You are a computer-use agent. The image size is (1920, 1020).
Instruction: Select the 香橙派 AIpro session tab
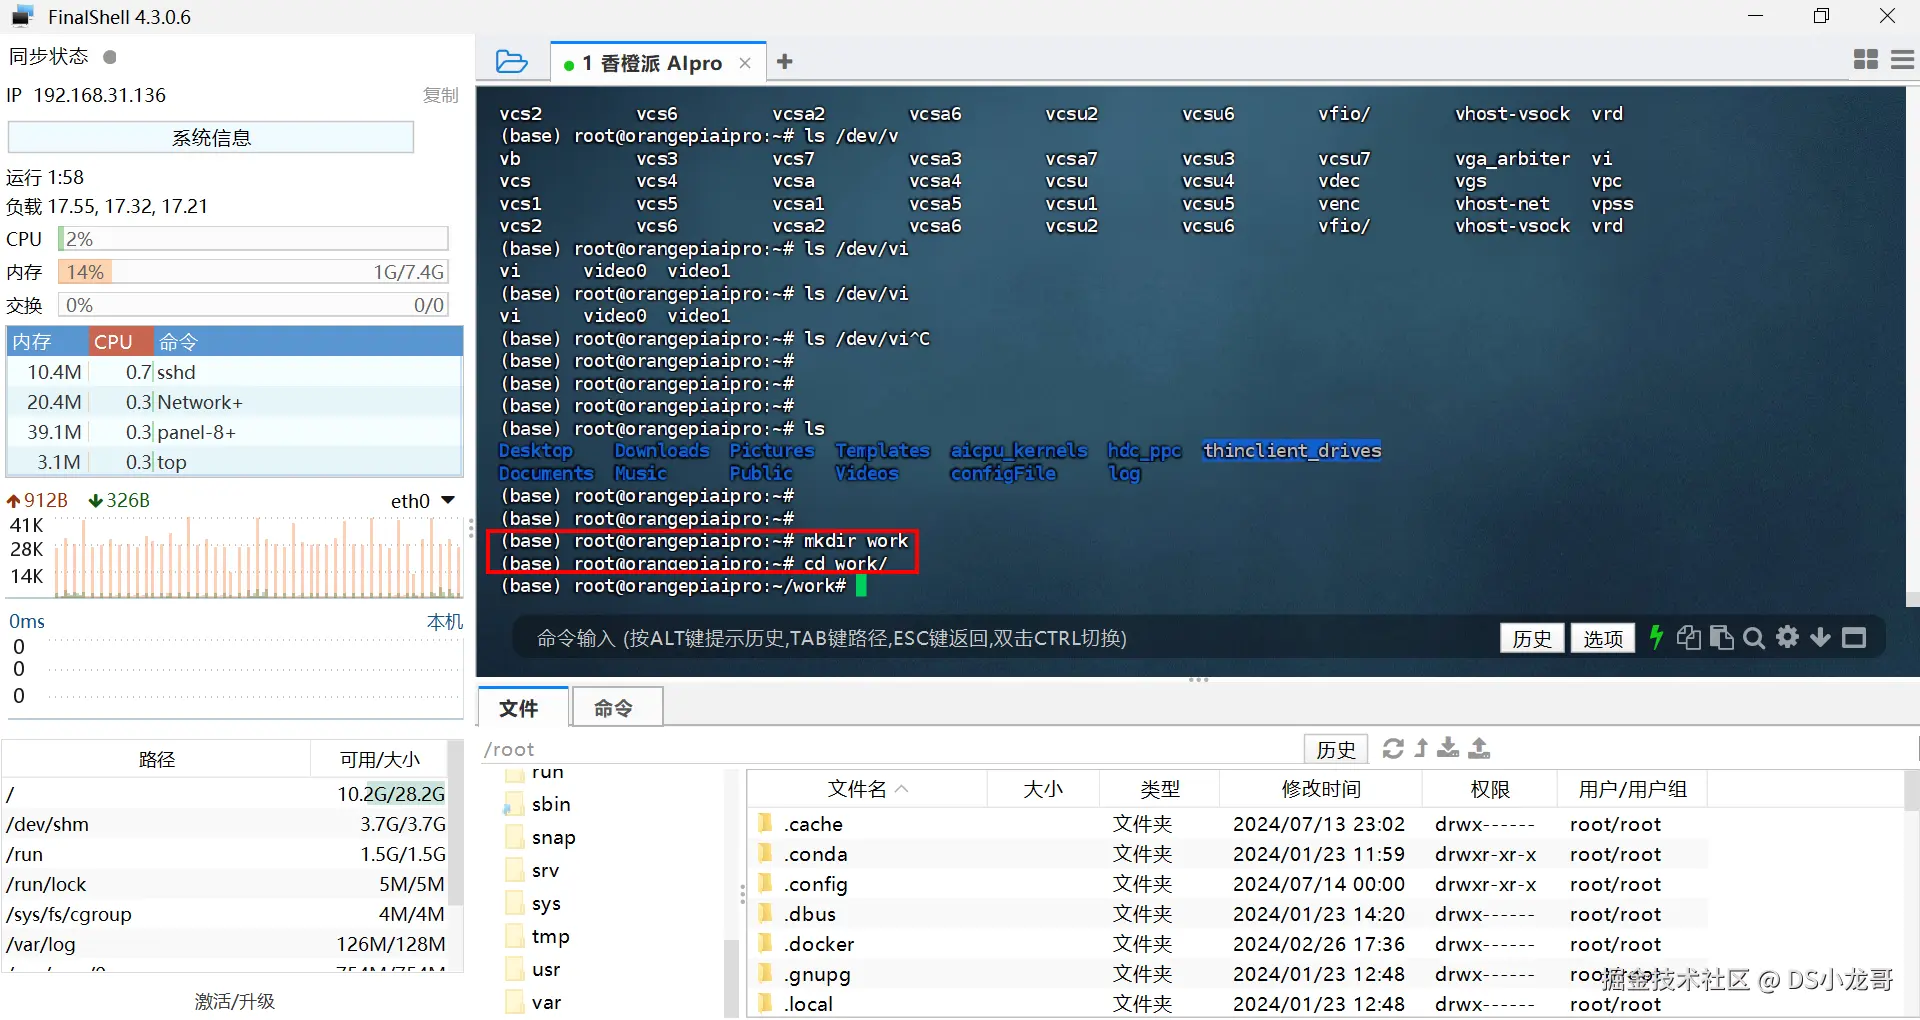[659, 63]
